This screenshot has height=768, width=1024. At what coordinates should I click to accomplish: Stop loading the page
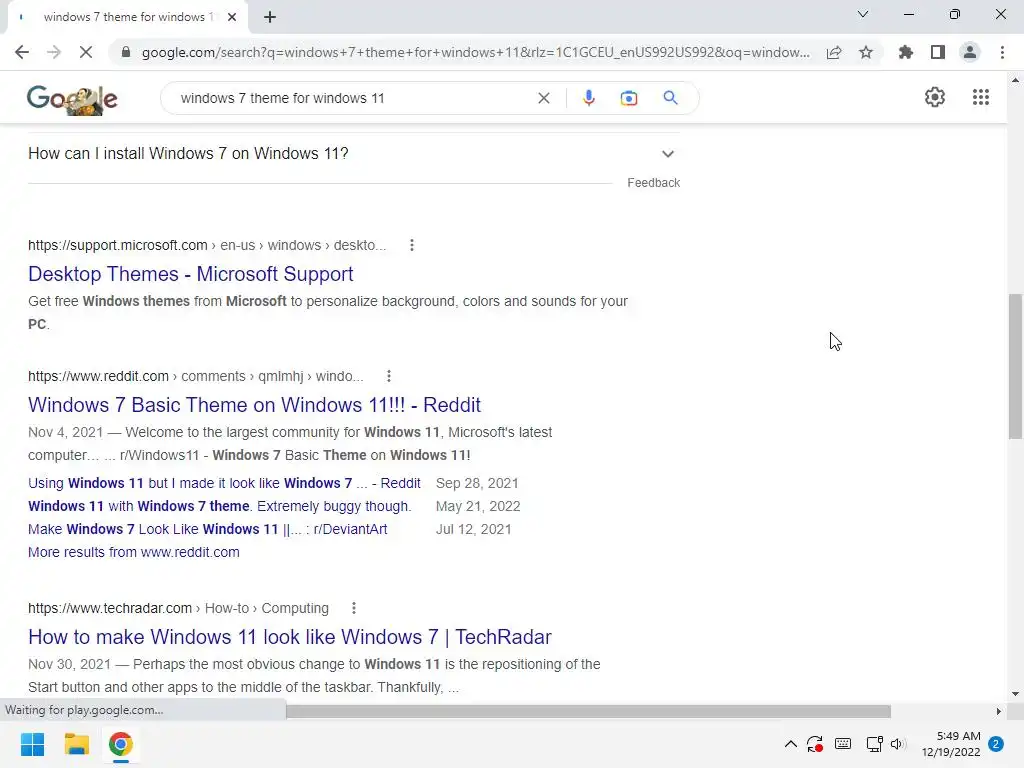pyautogui.click(x=86, y=52)
